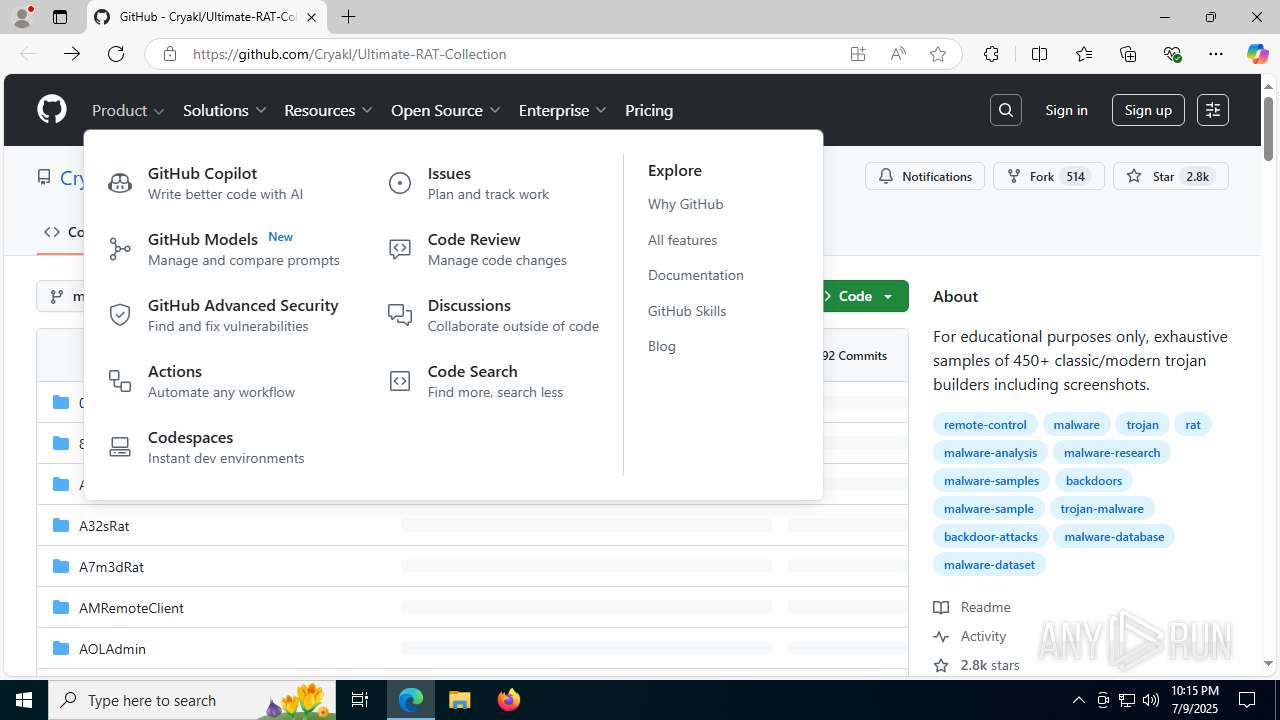Launch Firefox from the taskbar
This screenshot has width=1280, height=720.
pos(509,700)
